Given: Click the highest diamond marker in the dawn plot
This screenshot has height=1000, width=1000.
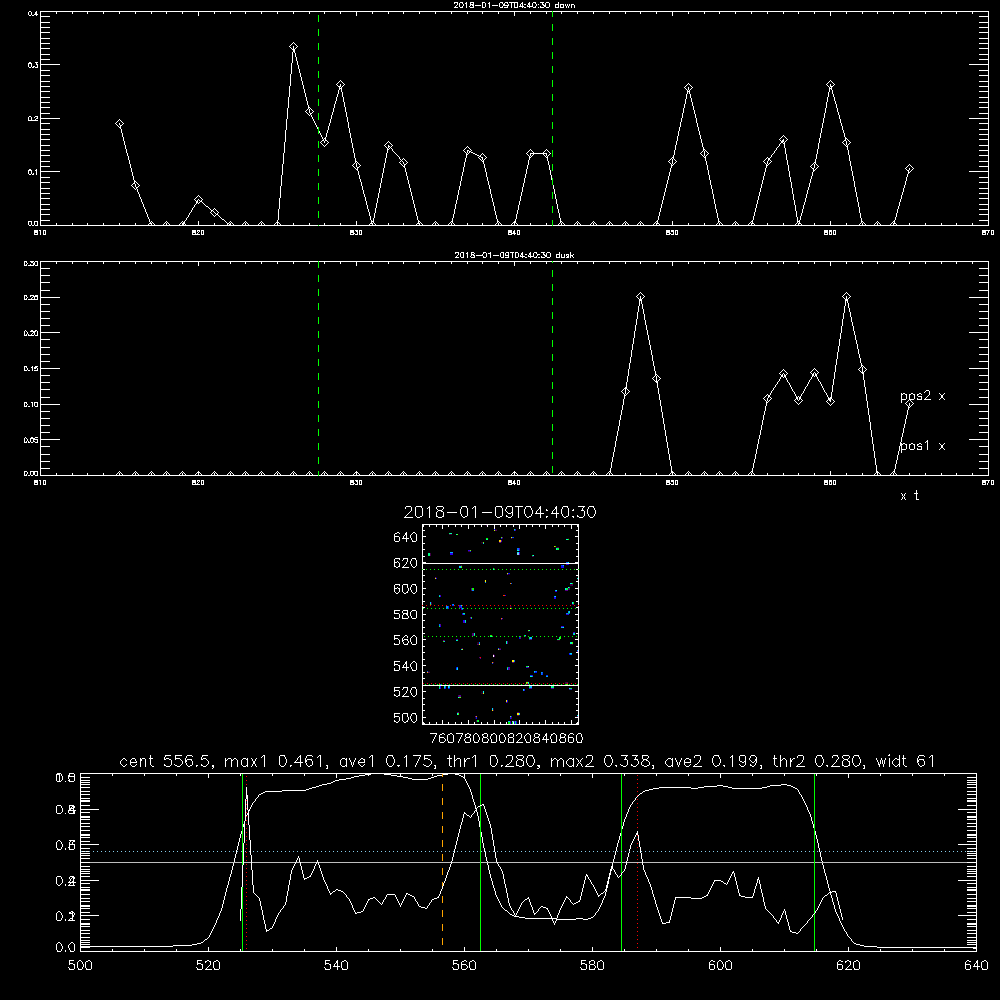Looking at the screenshot, I should pos(293,47).
